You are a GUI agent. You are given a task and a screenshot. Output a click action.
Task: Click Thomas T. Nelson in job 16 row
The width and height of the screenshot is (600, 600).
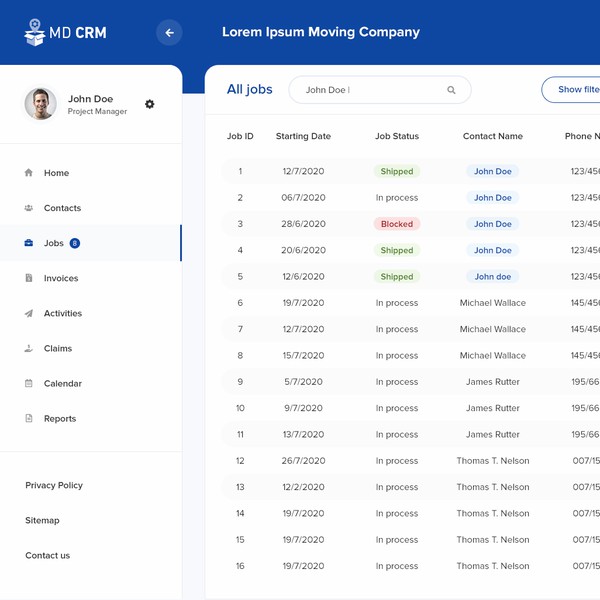click(493, 566)
